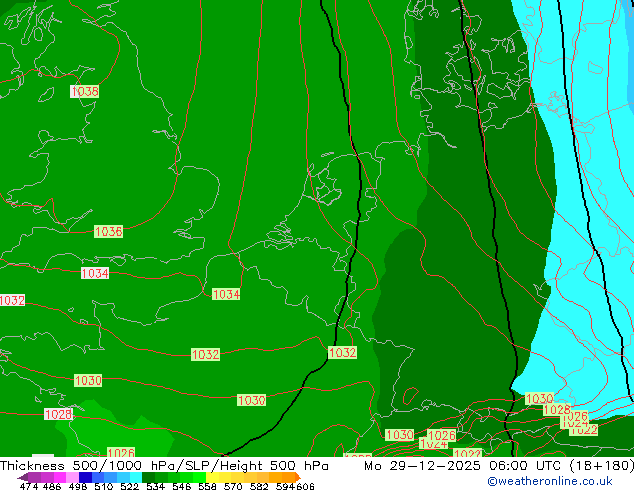
Task: Pick the dark navy blue legend swatch
Action: tap(85, 477)
